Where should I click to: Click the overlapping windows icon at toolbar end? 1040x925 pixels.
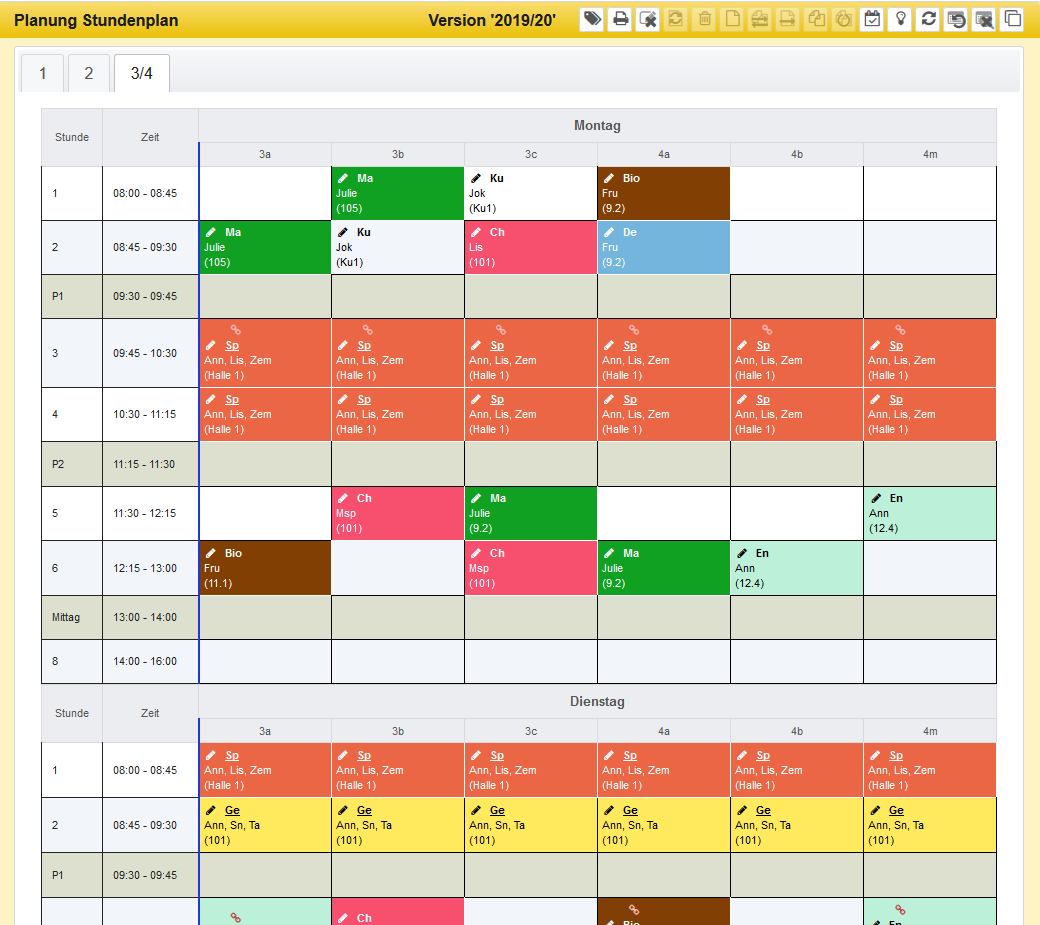tap(1012, 19)
